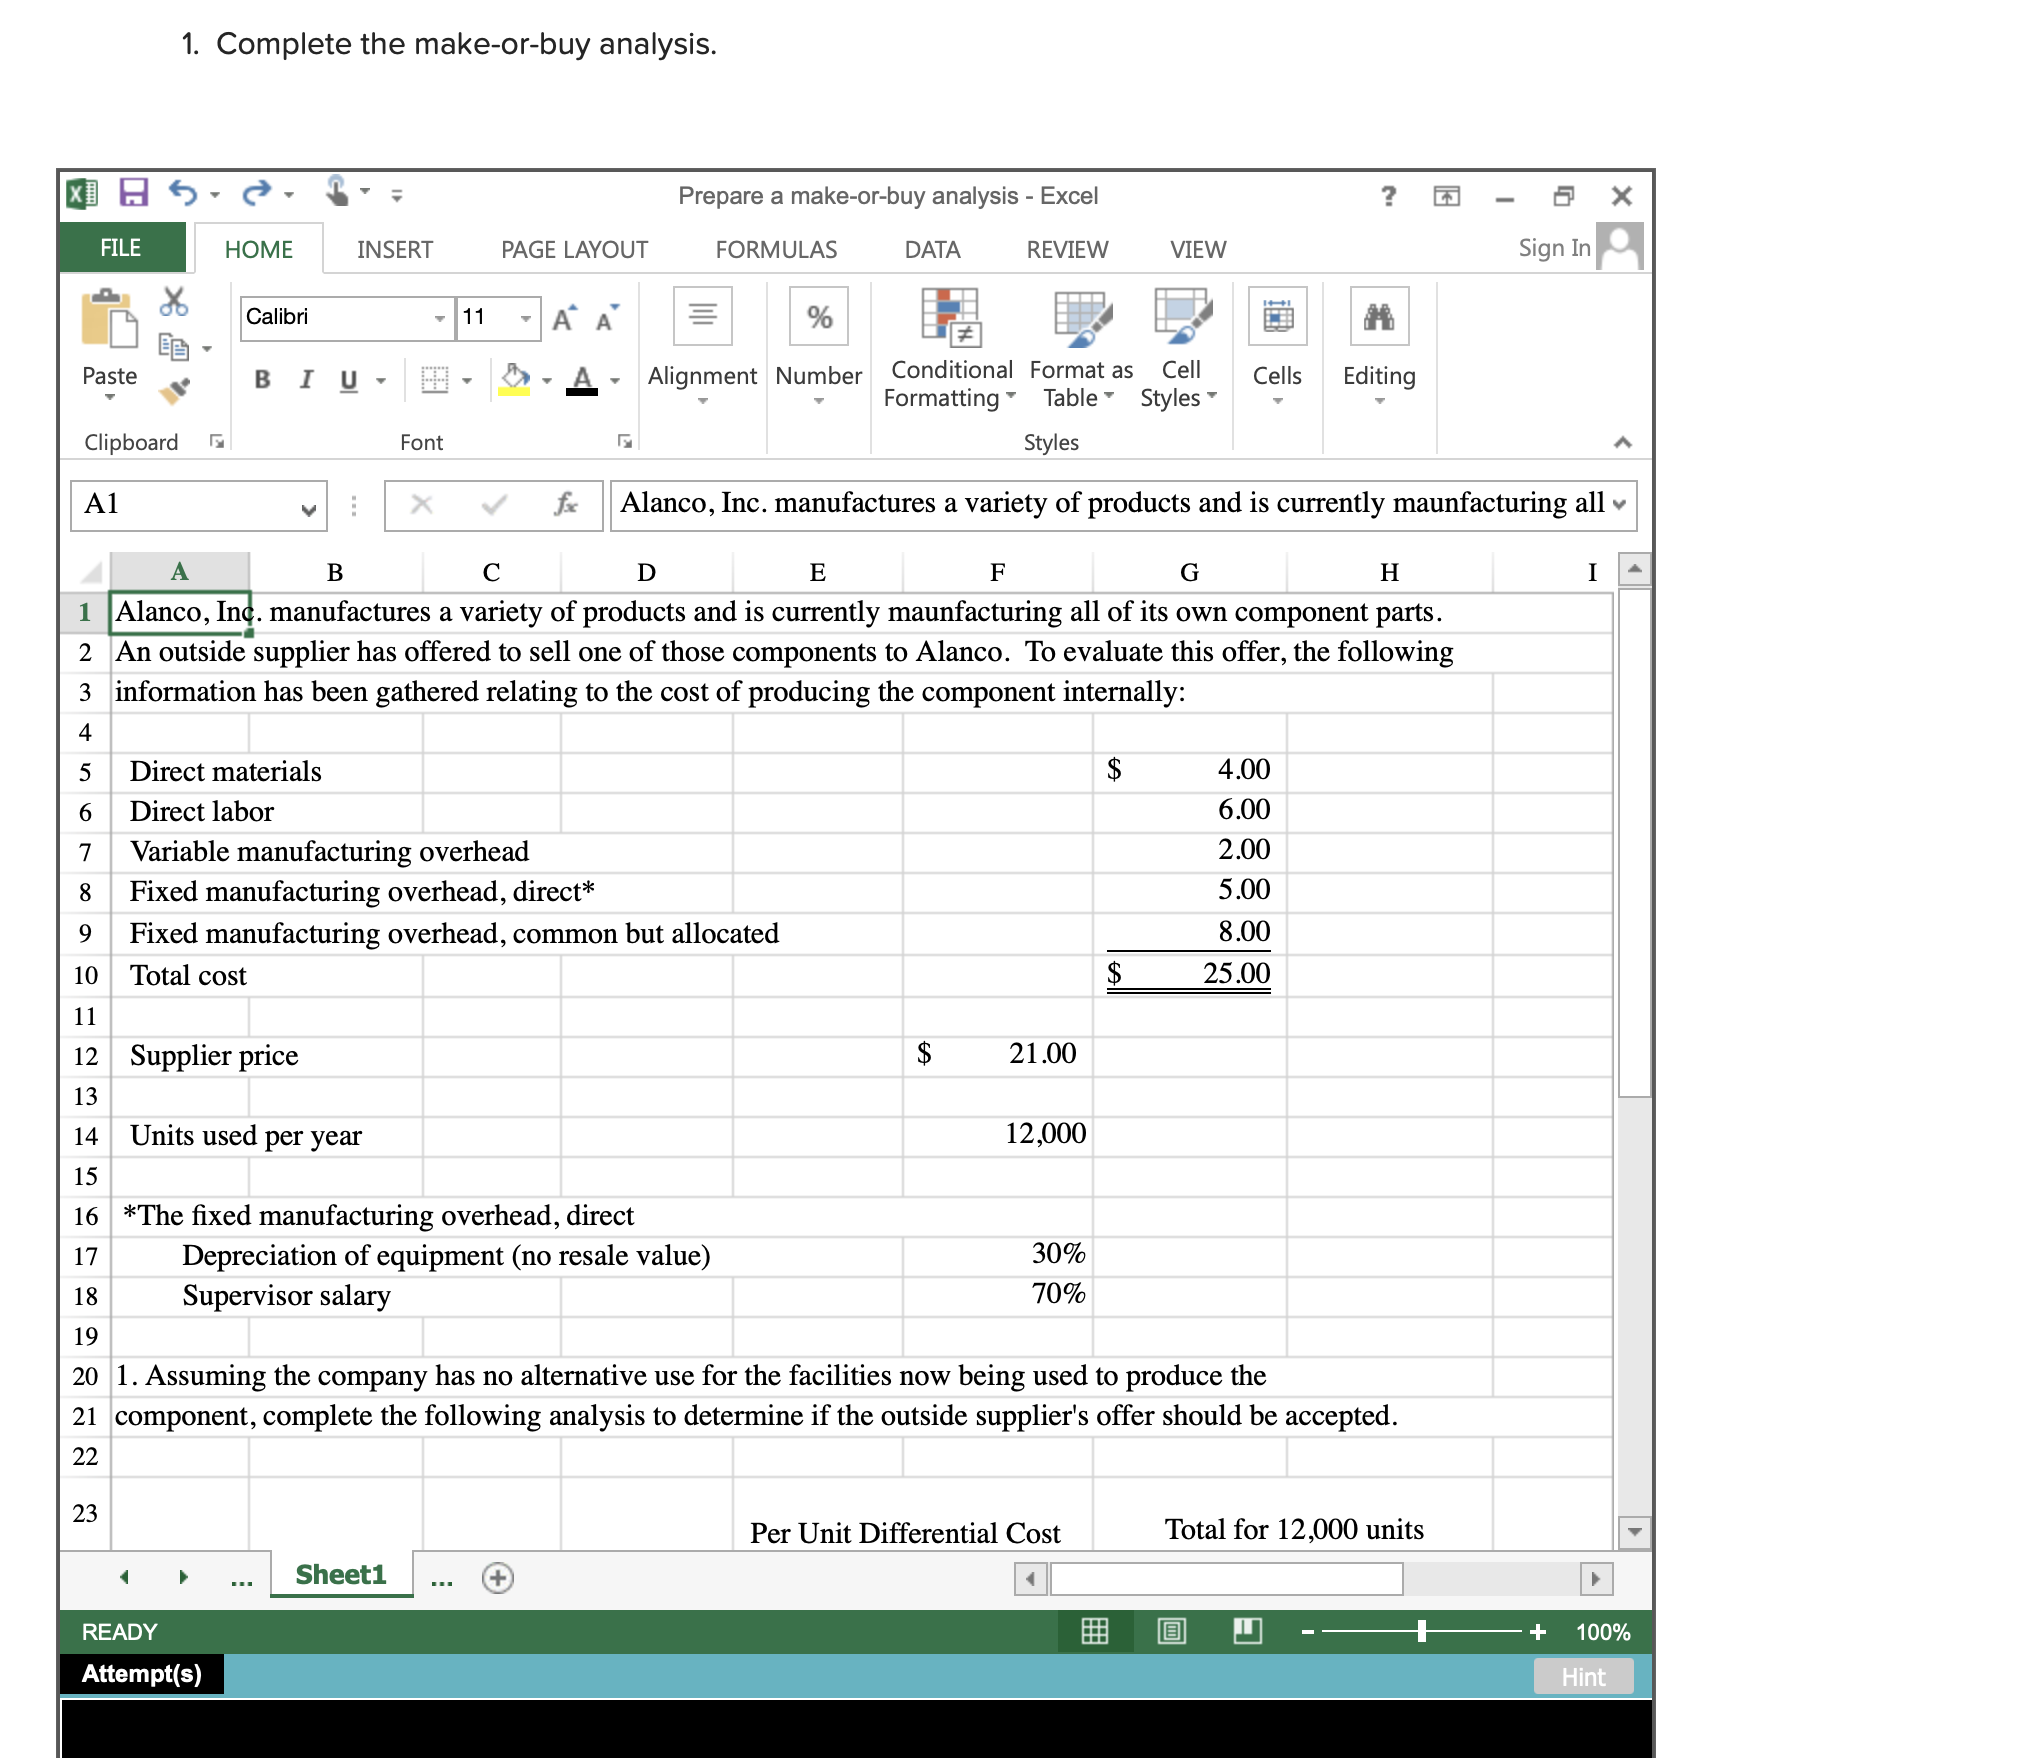Adjust the zoom slider in status bar
The image size is (2032, 1760).
[1420, 1630]
